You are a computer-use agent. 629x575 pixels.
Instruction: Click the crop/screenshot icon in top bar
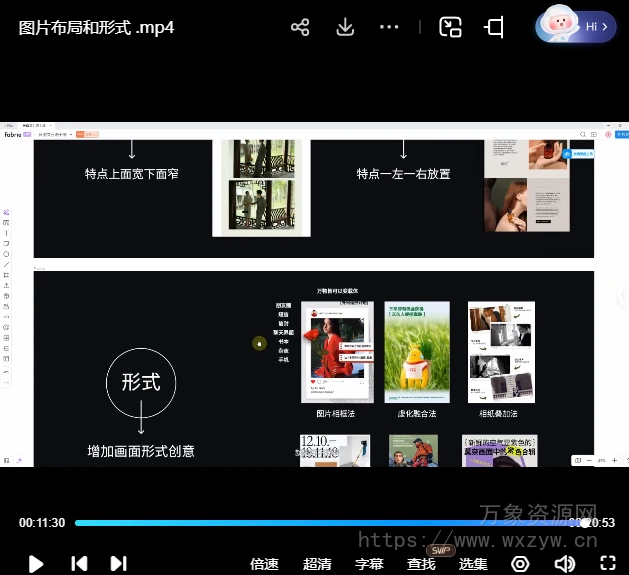495,27
